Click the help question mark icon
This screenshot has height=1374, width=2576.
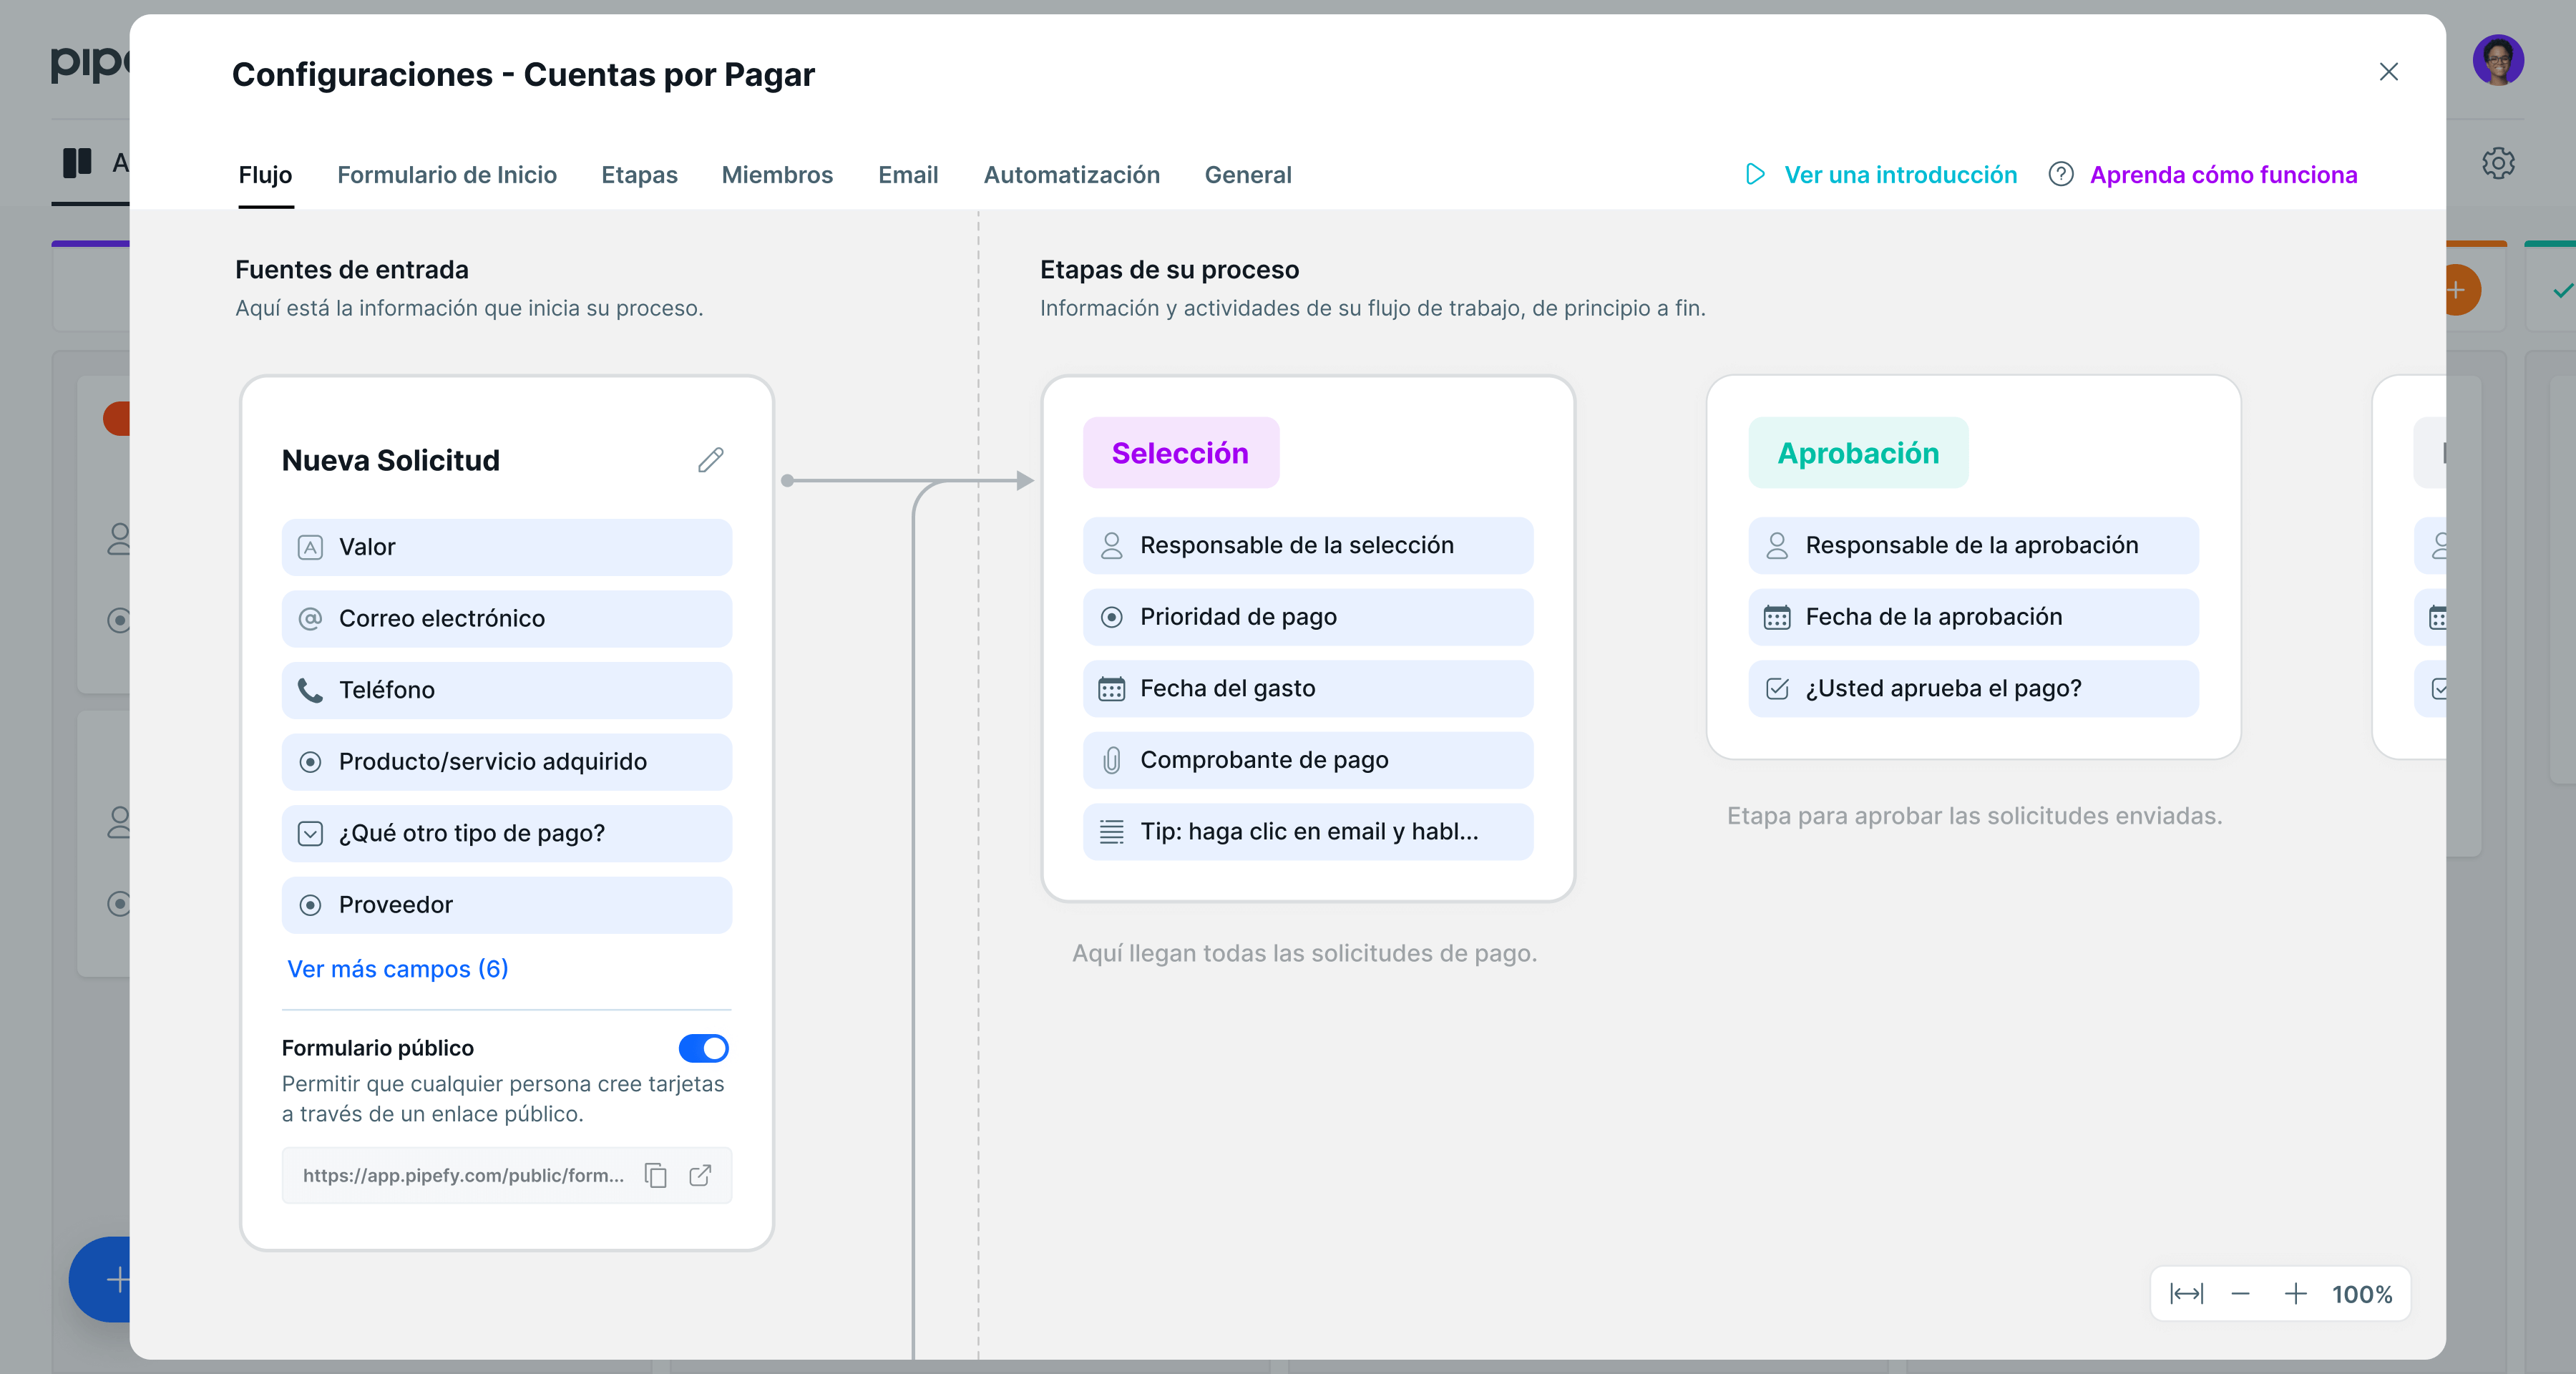pos(2060,175)
